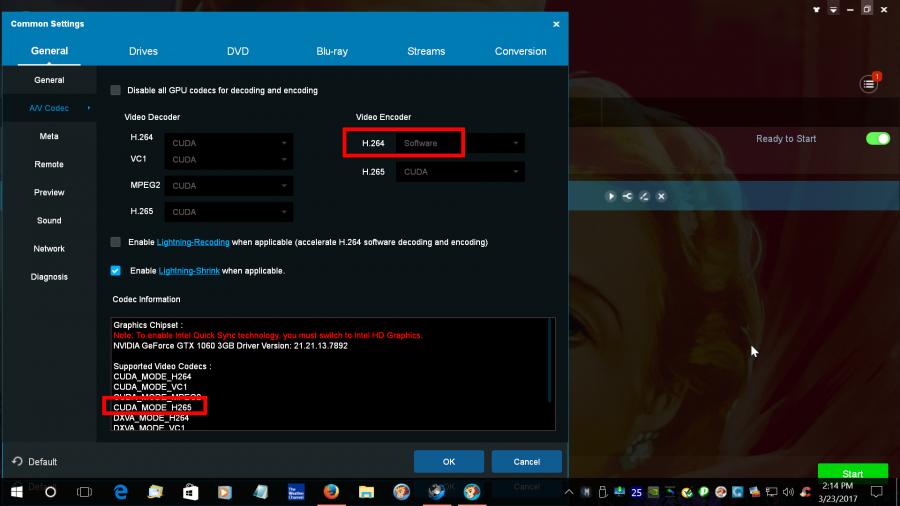Open Cortana search circle in taskbar
Viewport: 900px width, 506px height.
(x=51, y=492)
